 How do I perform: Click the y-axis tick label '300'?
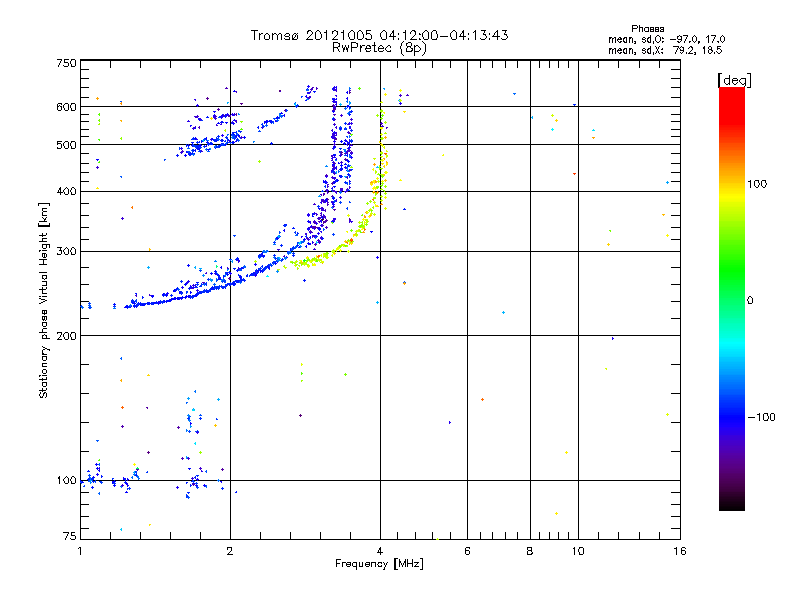(x=66, y=251)
